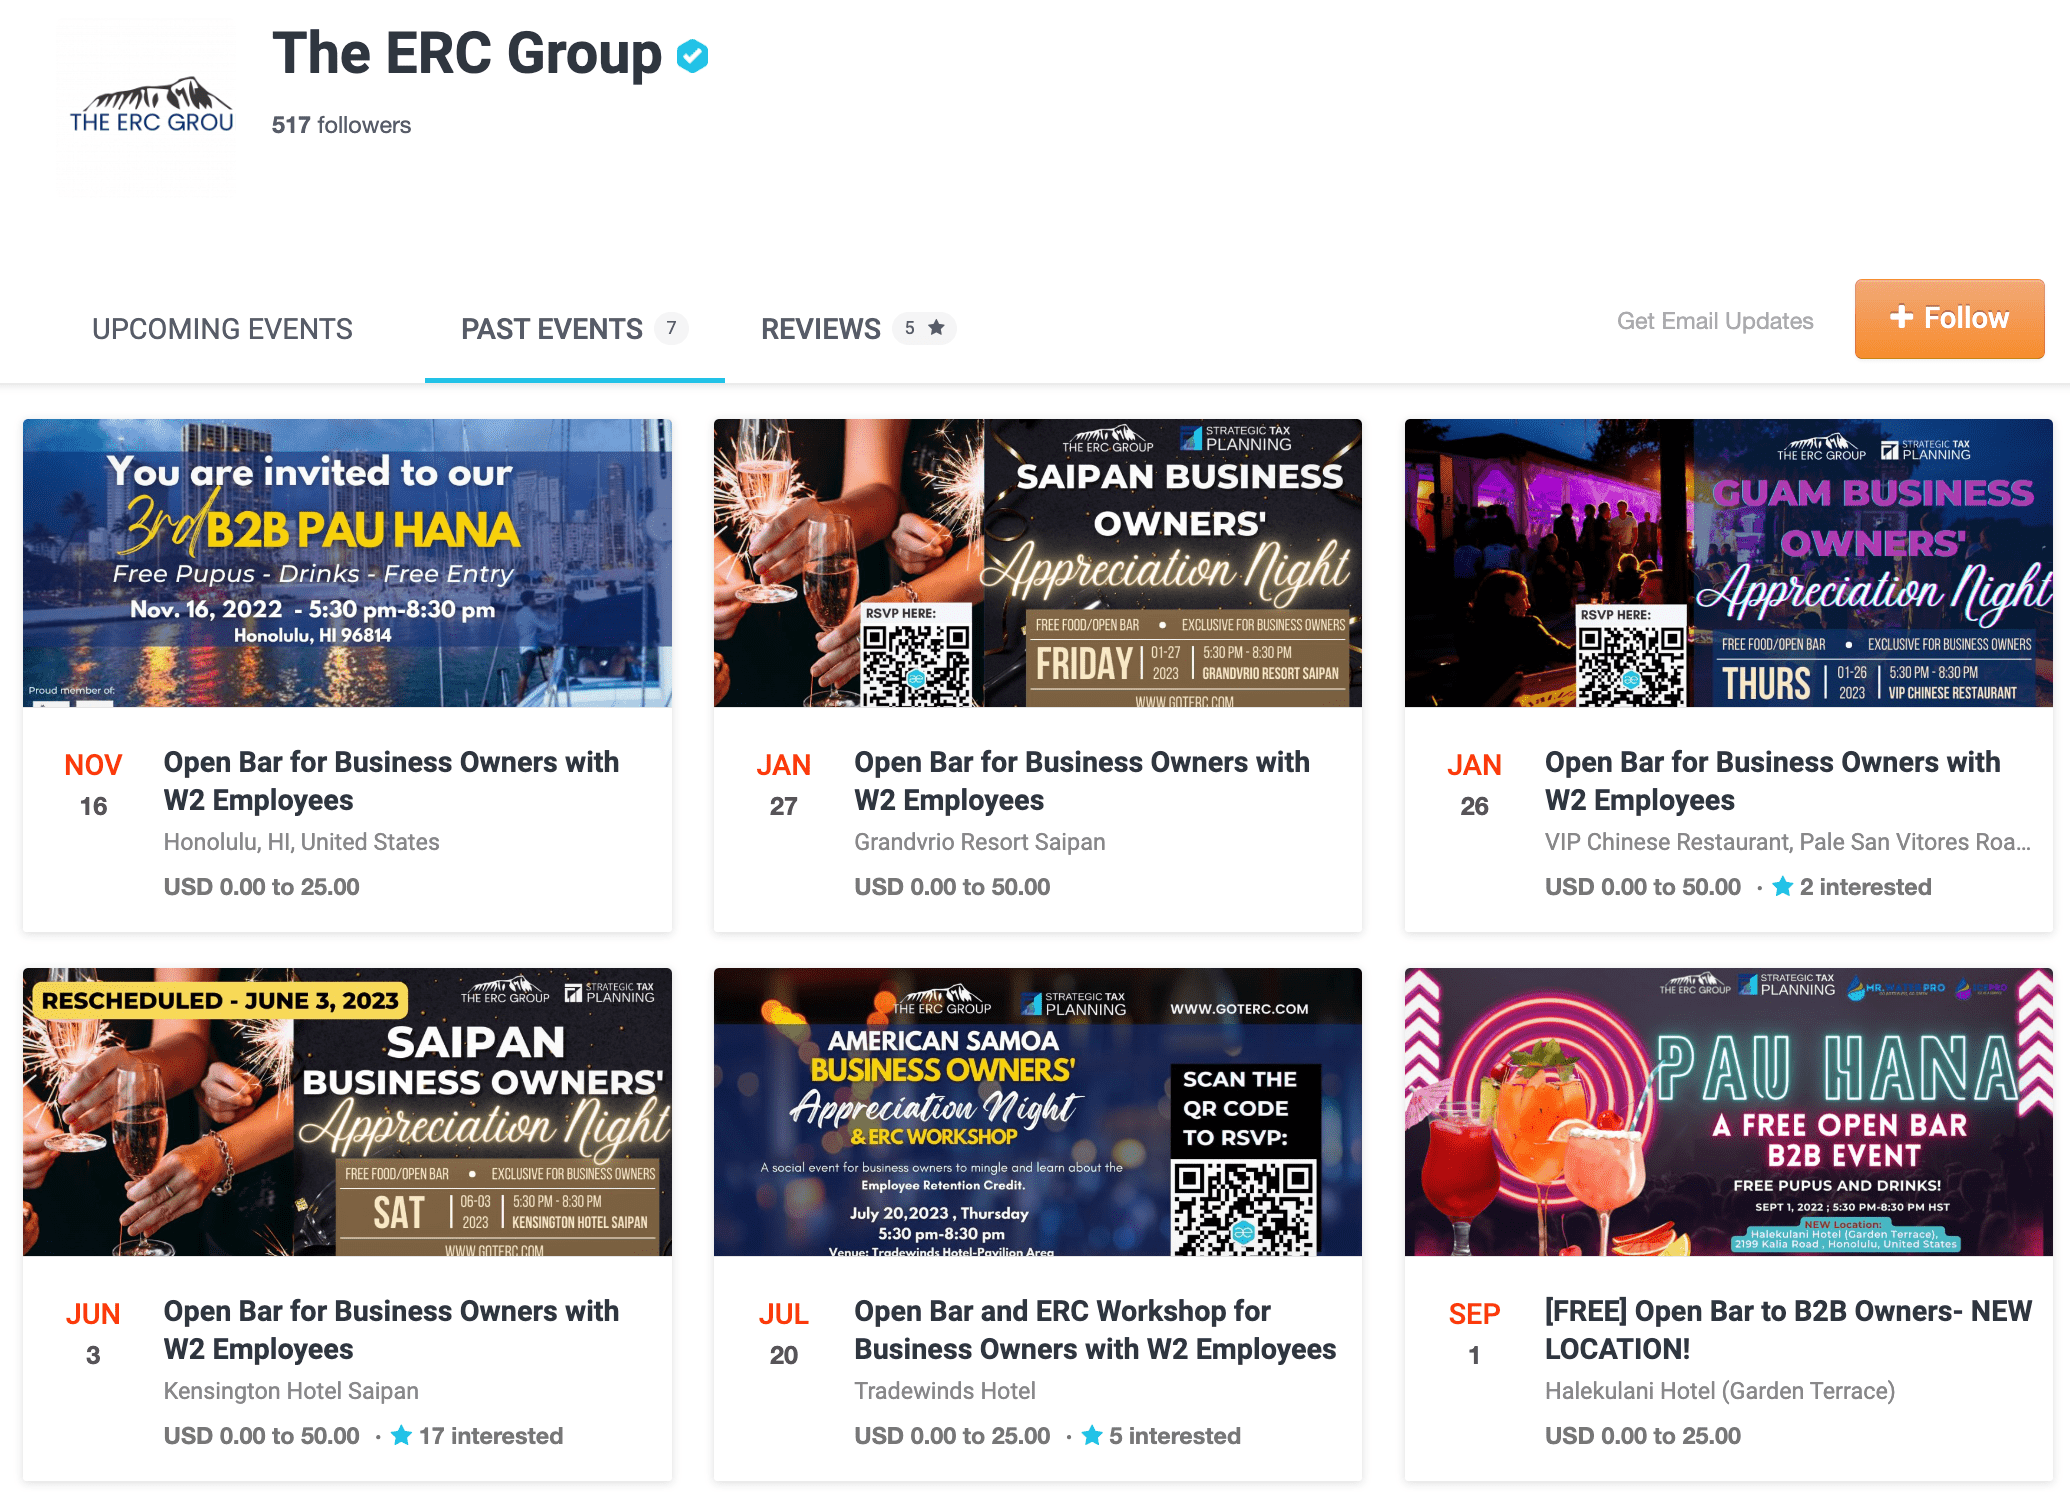Click the verified badge next to The ERC Group
This screenshot has height=1492, width=2070.
[x=692, y=56]
